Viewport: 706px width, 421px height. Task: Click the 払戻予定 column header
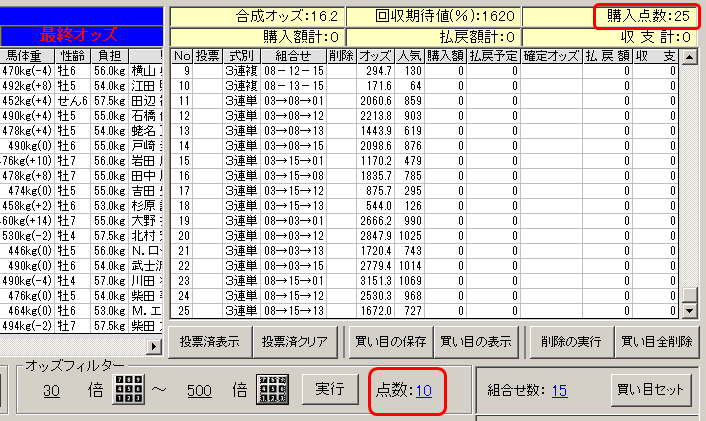tap(493, 56)
